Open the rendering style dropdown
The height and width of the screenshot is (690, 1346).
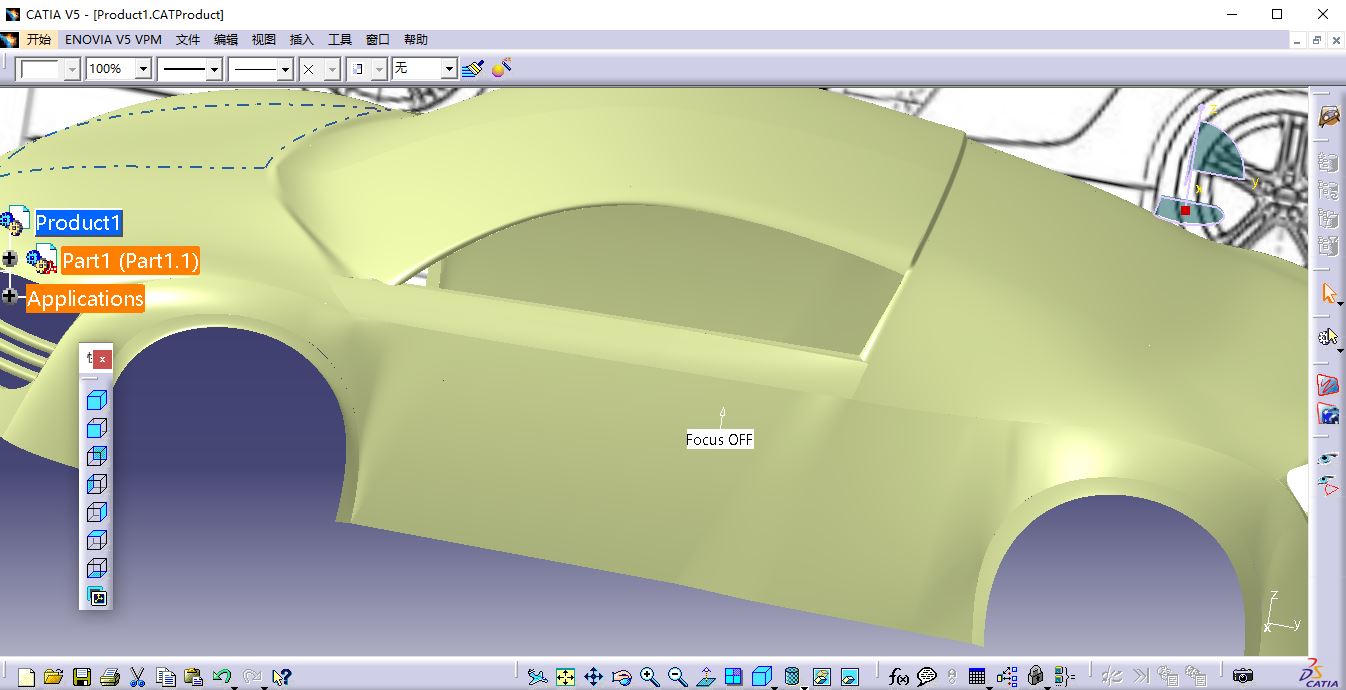[x=379, y=69]
